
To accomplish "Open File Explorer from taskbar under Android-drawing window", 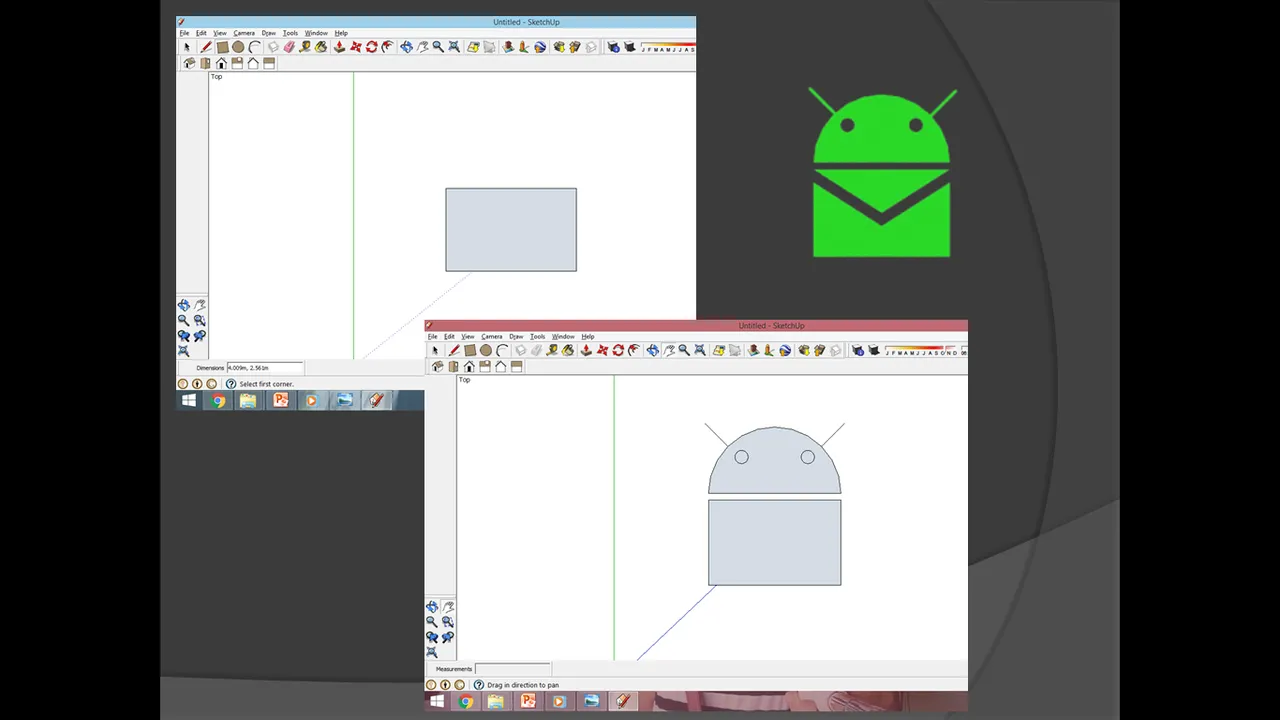I will point(497,702).
